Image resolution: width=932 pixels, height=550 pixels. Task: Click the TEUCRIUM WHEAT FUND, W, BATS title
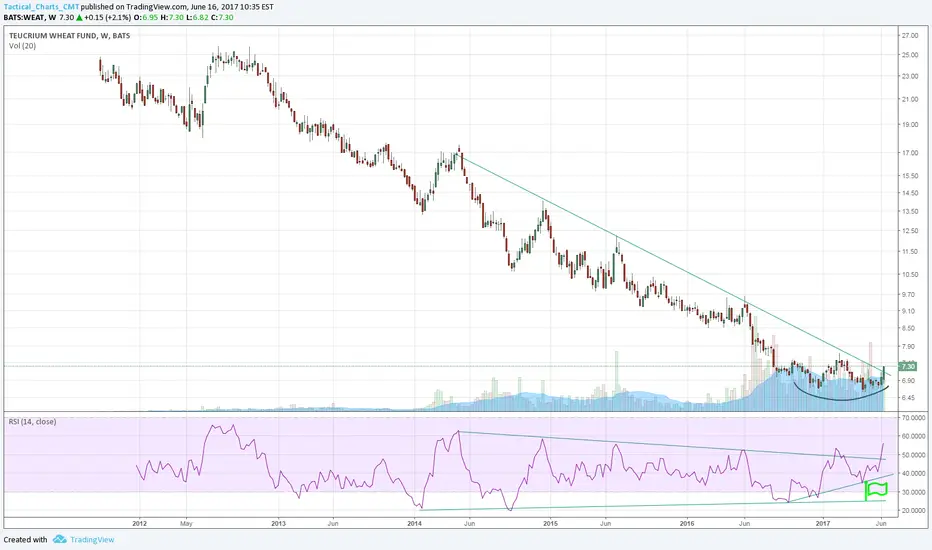(70, 36)
